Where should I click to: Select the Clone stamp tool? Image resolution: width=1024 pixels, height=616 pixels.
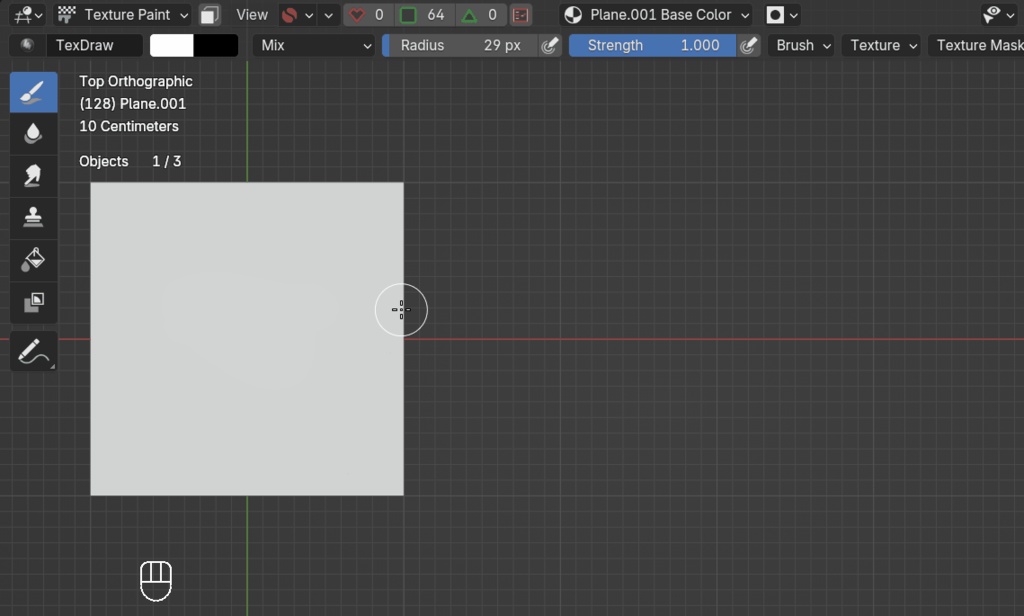[x=32, y=217]
